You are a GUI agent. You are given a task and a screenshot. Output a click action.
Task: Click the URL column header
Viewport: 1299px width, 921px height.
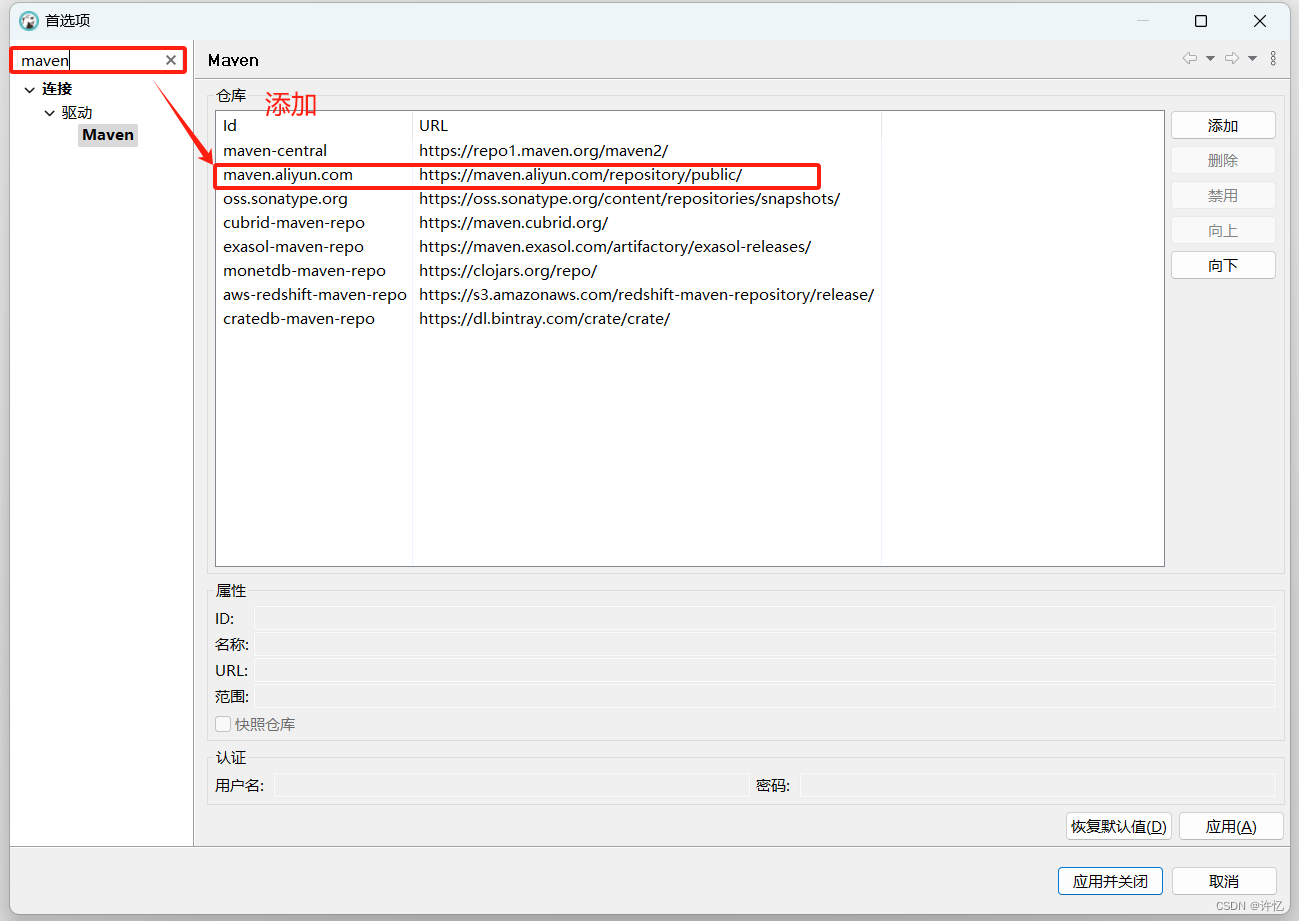coord(646,126)
